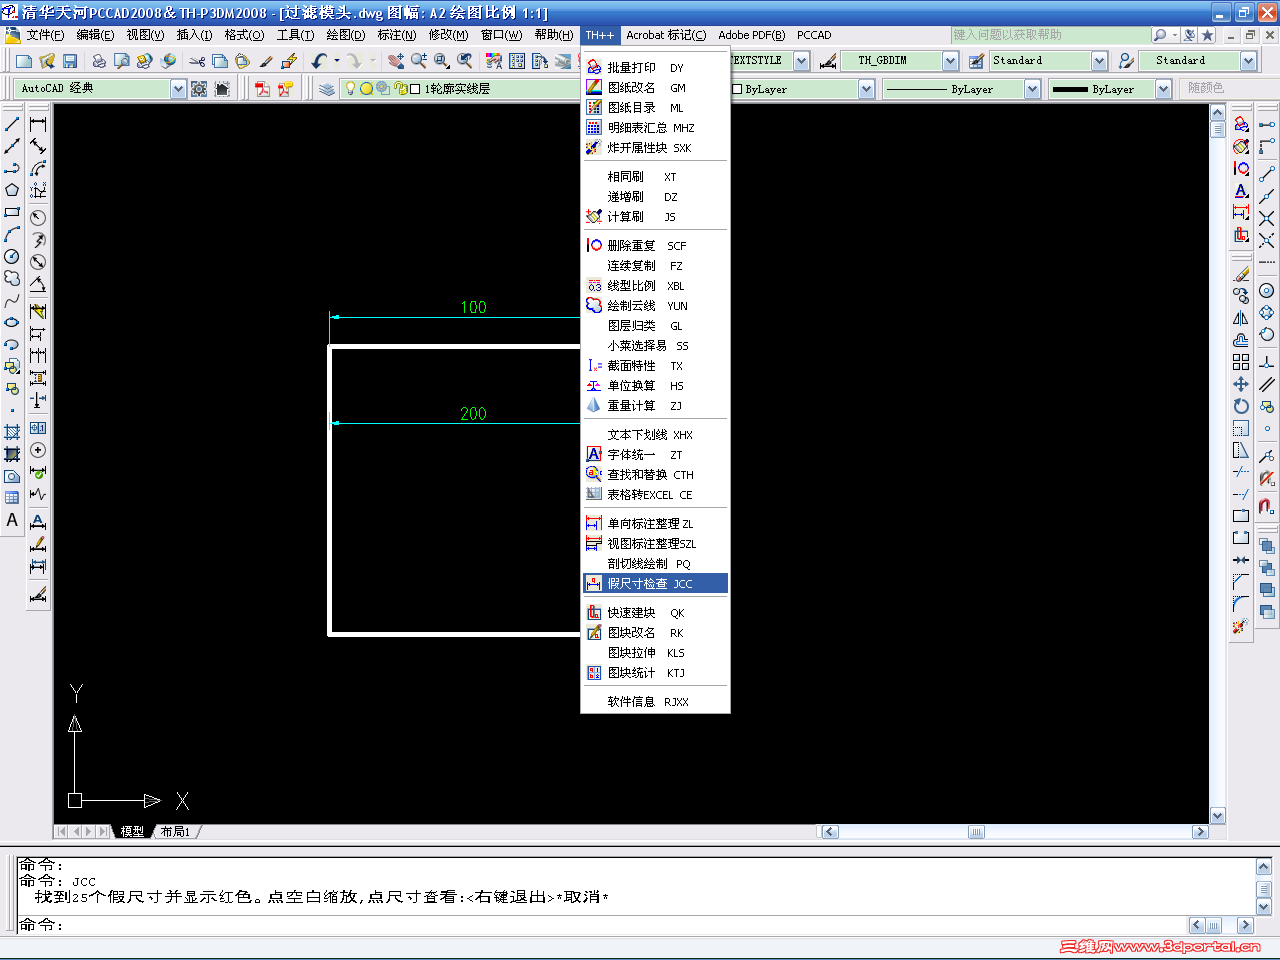Select the Ellipse drawing tool
1280x960 pixels.
12,322
